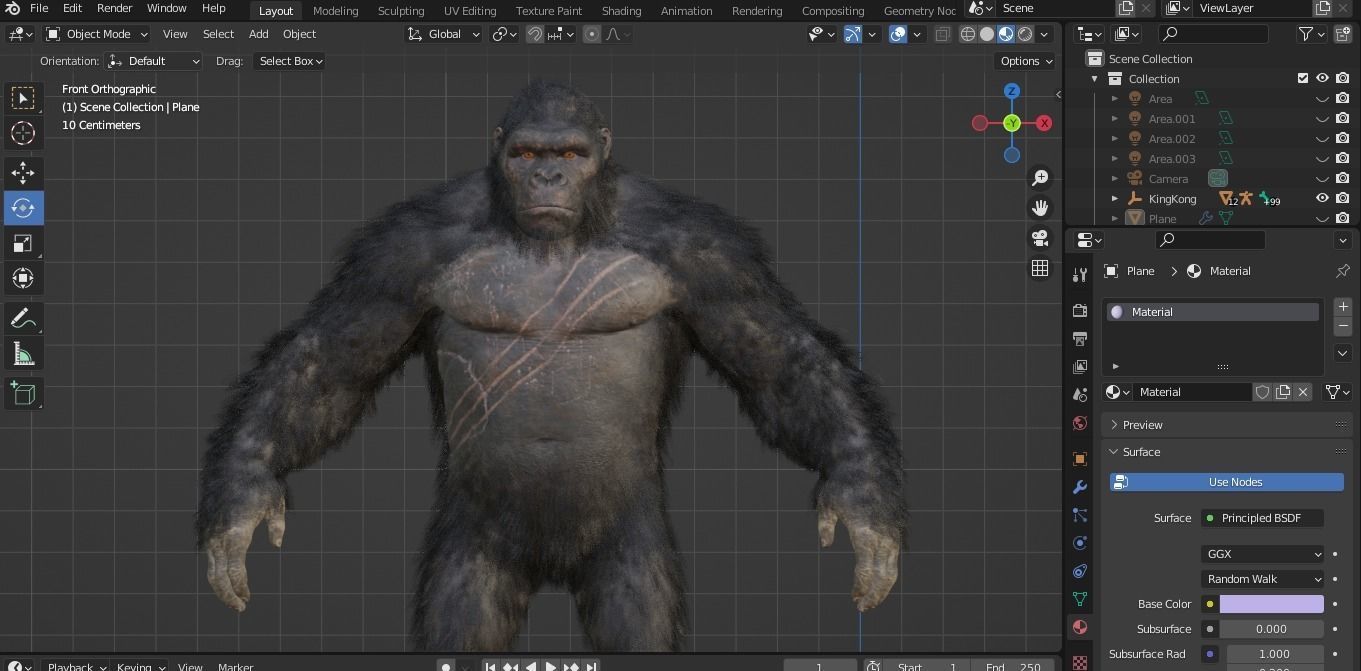
Task: Switch orthographic/perspective grid icon
Action: point(1040,268)
